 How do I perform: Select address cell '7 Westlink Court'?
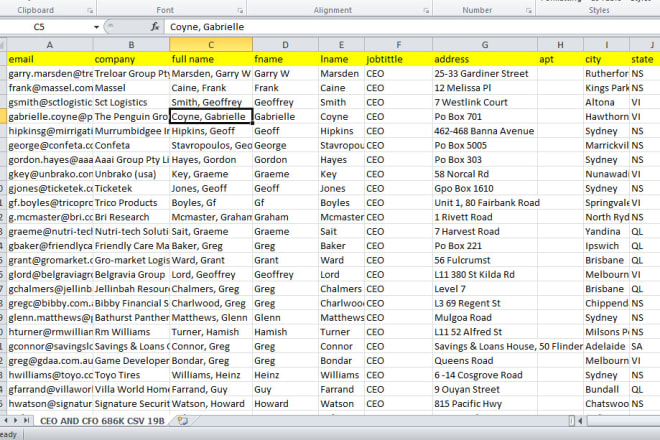pyautogui.click(x=485, y=102)
